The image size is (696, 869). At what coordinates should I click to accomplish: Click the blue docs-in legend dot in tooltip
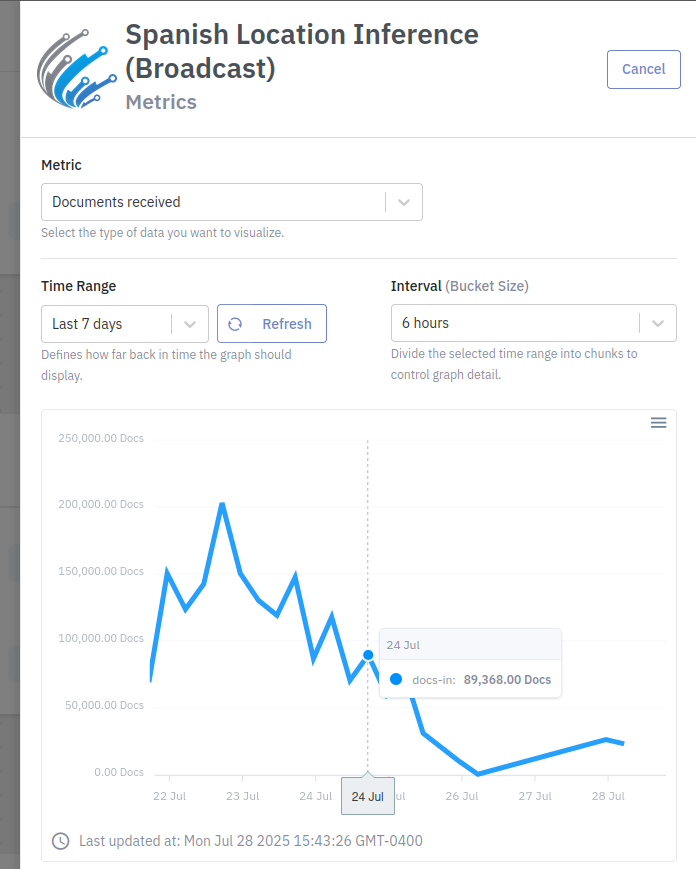pyautogui.click(x=396, y=679)
